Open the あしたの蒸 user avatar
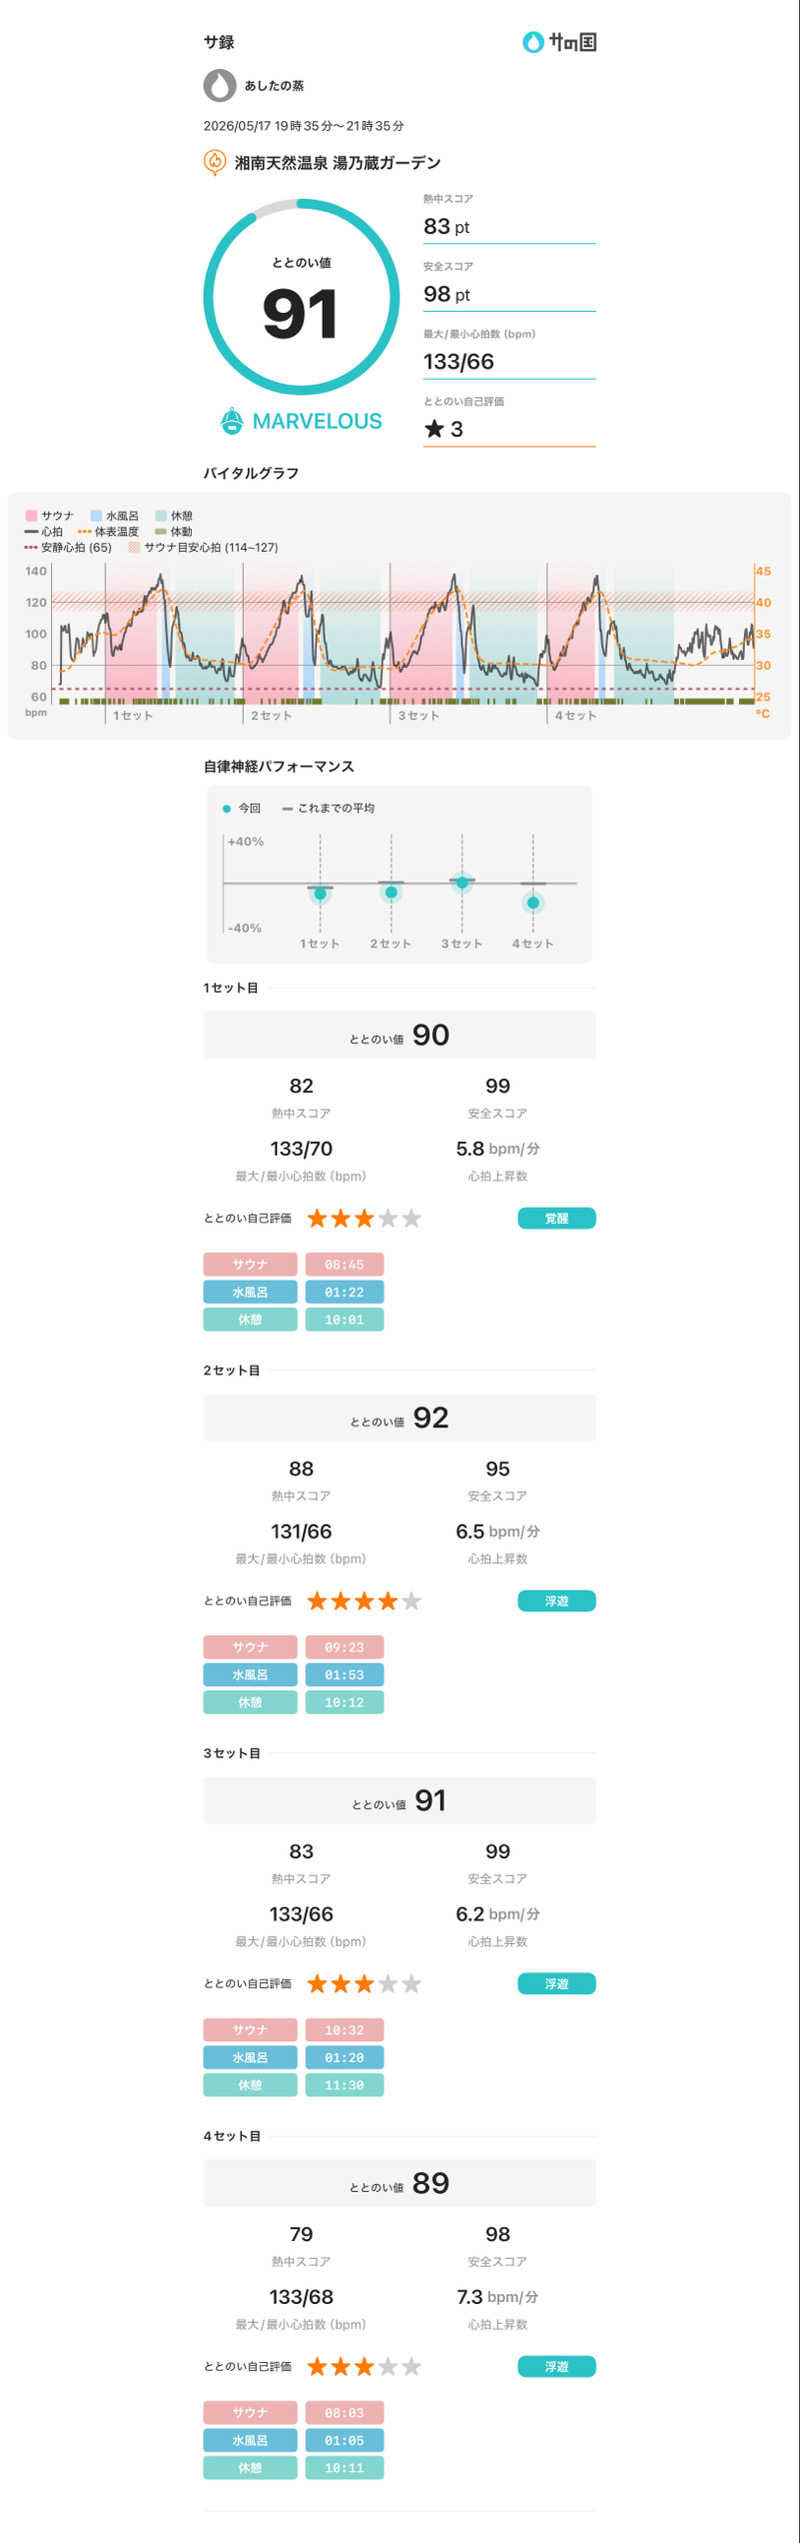Screen dimensions: 800x2543 click(220, 85)
